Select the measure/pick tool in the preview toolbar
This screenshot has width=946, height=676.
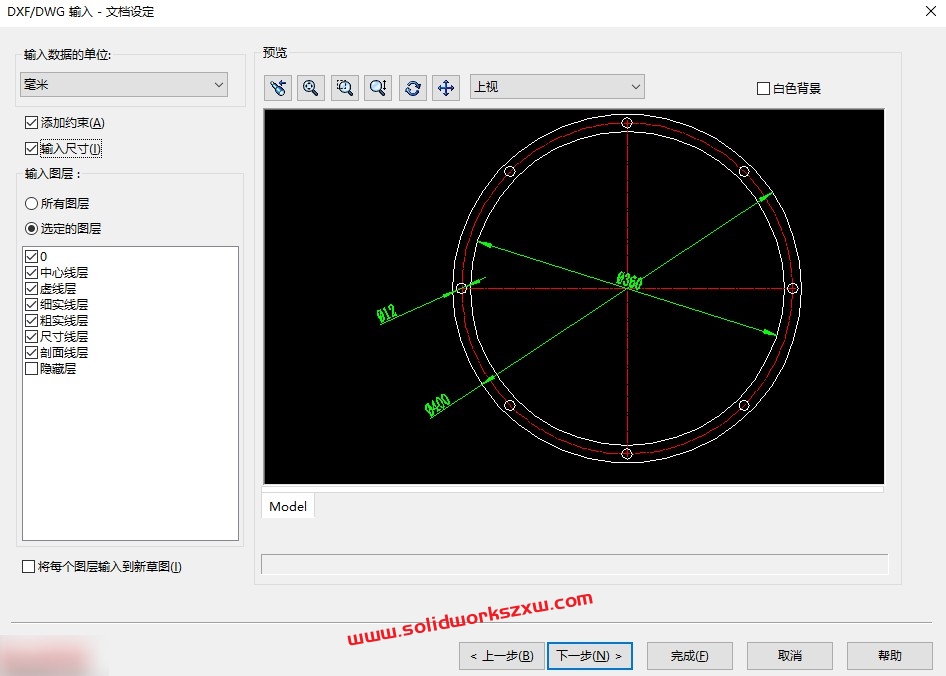277,88
